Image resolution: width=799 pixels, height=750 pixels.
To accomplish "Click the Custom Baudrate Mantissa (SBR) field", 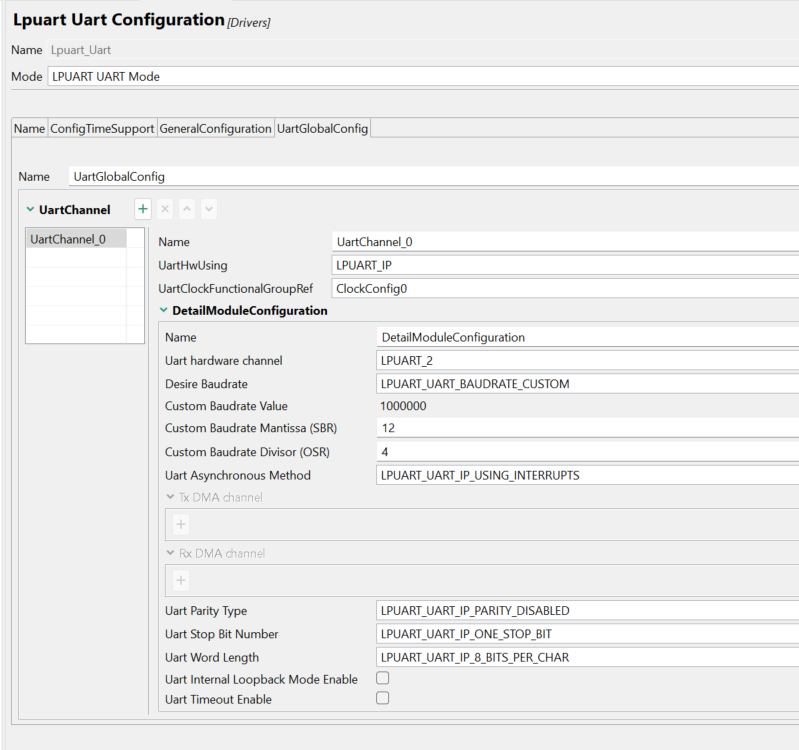I will tap(587, 428).
